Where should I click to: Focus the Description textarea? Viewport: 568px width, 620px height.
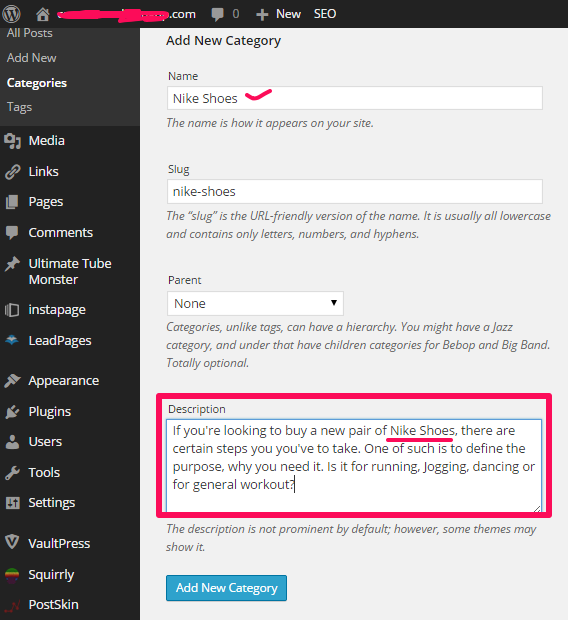354,465
